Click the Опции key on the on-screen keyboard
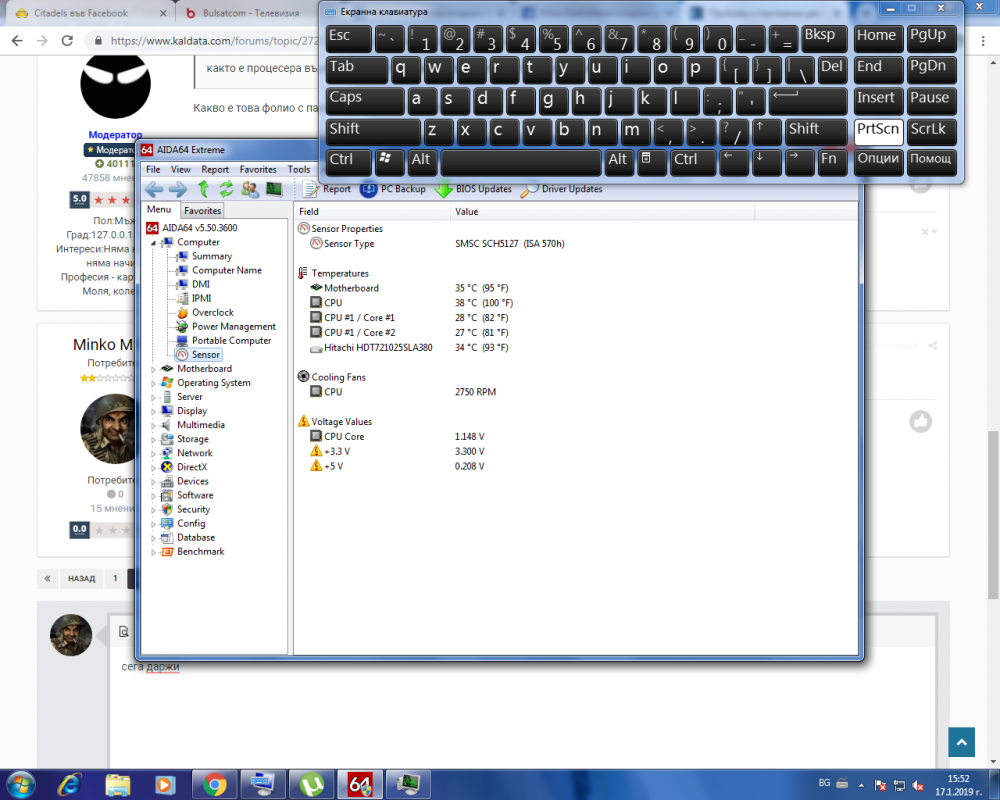This screenshot has height=800, width=1000. click(878, 162)
